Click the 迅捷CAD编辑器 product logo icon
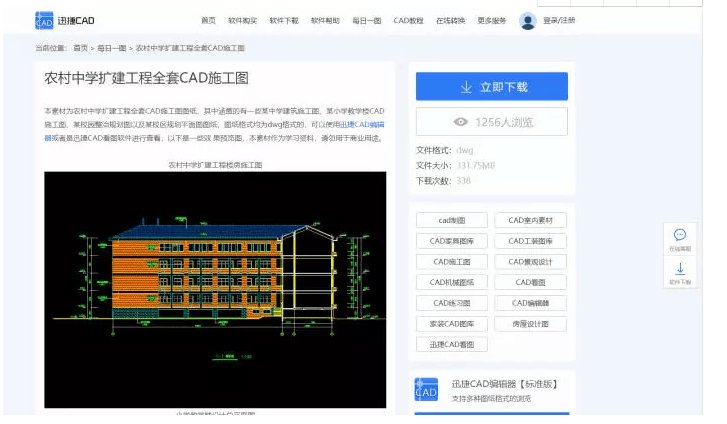 coord(426,390)
